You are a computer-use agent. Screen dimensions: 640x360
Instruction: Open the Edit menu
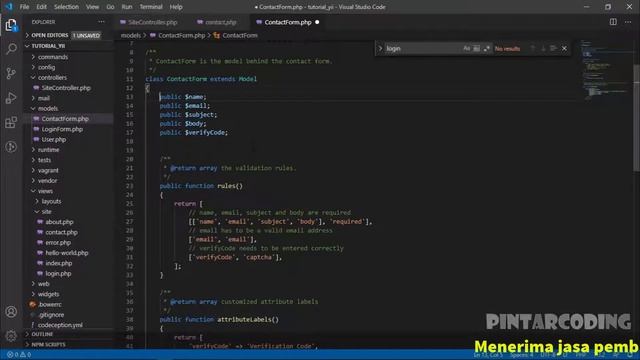(41, 7)
